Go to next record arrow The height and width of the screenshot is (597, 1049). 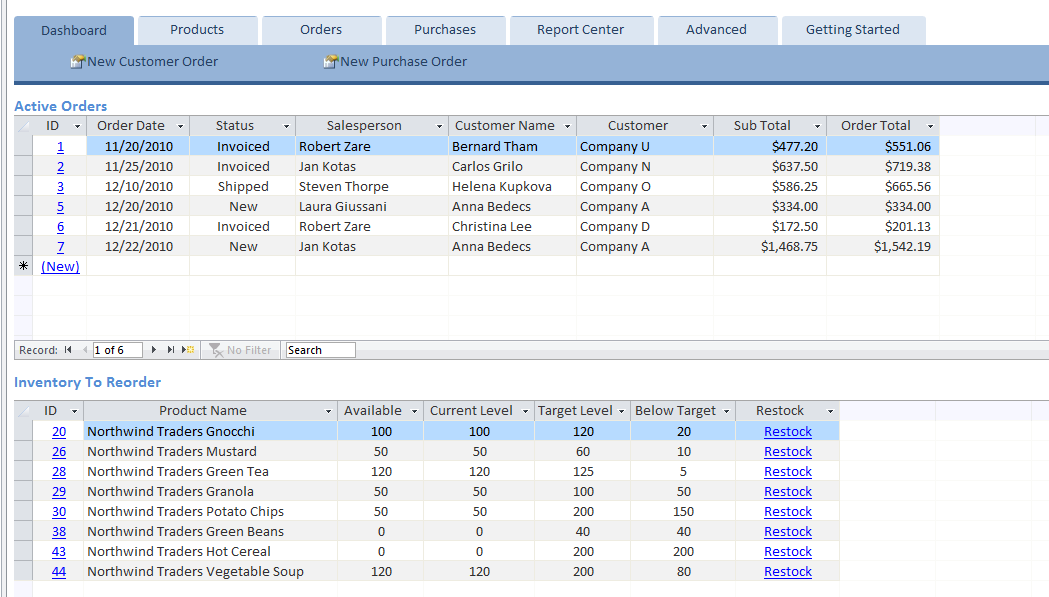click(x=154, y=350)
